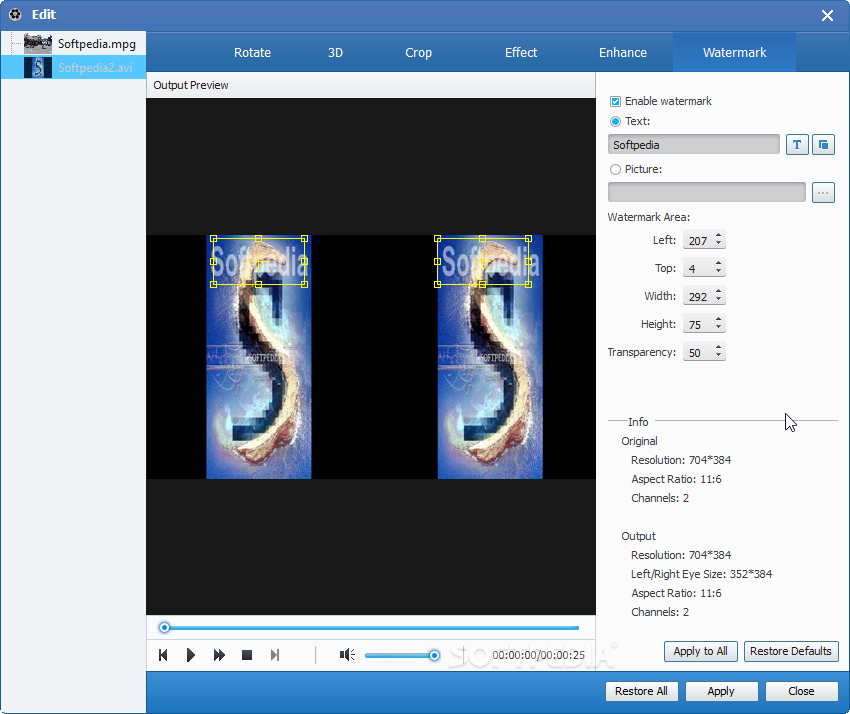850x714 pixels.
Task: Click the watermark text input field
Action: (x=693, y=145)
